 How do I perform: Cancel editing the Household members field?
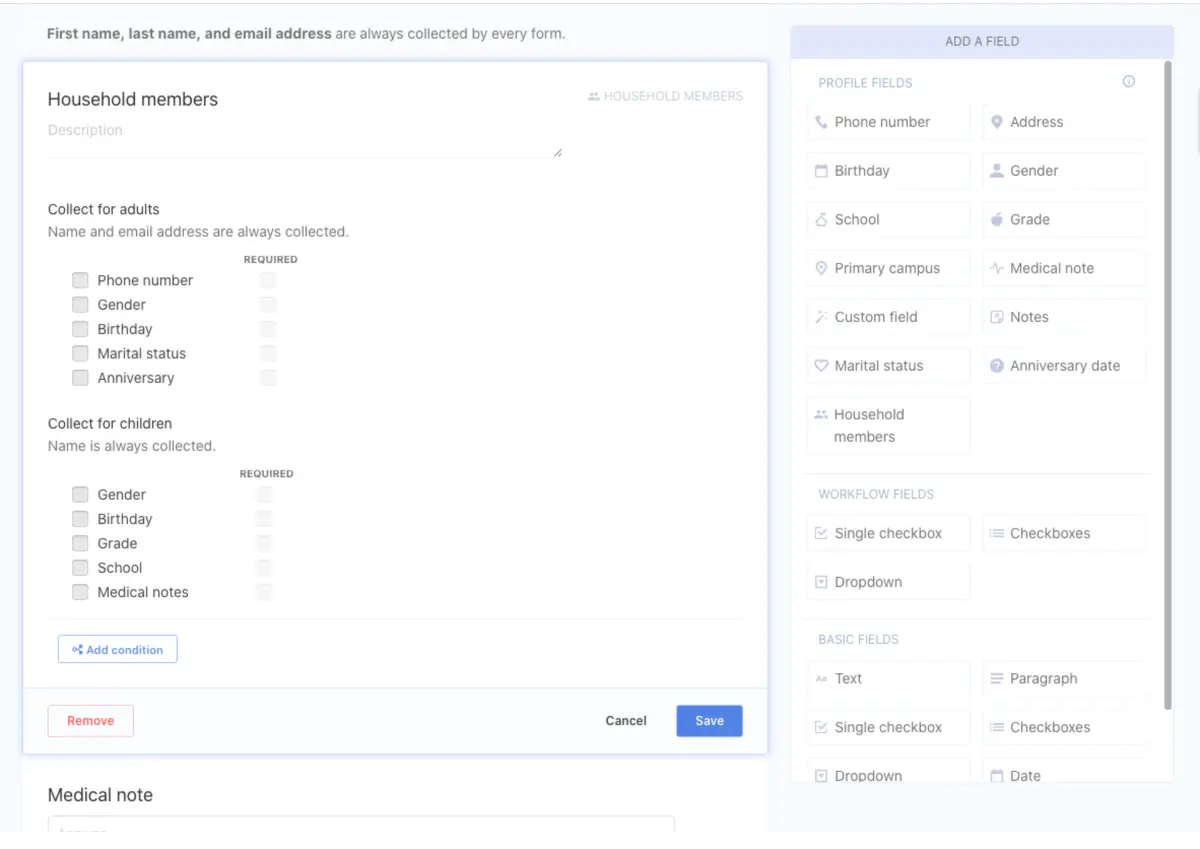(626, 721)
